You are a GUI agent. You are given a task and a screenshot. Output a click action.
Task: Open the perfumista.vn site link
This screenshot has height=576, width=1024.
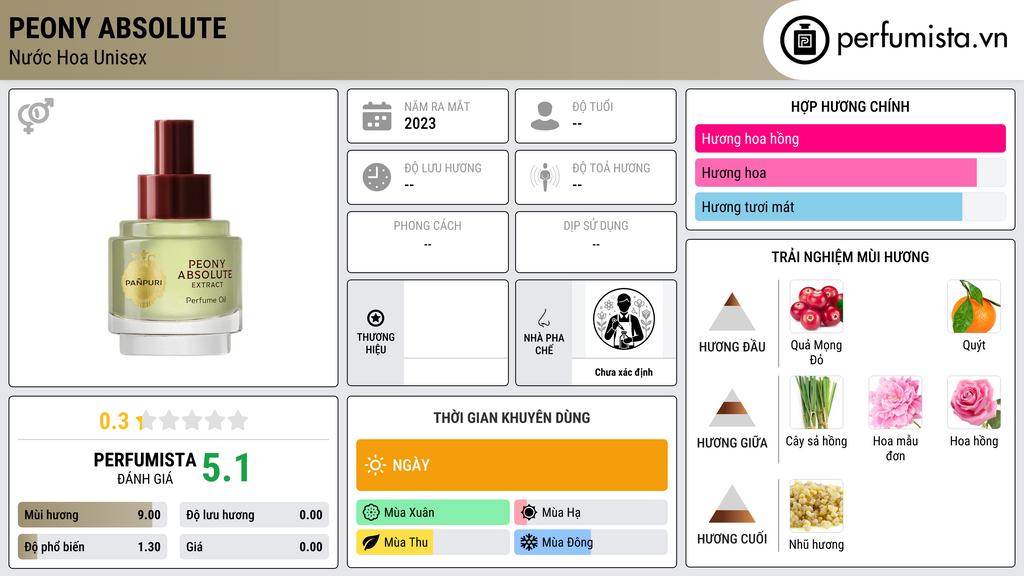click(922, 38)
